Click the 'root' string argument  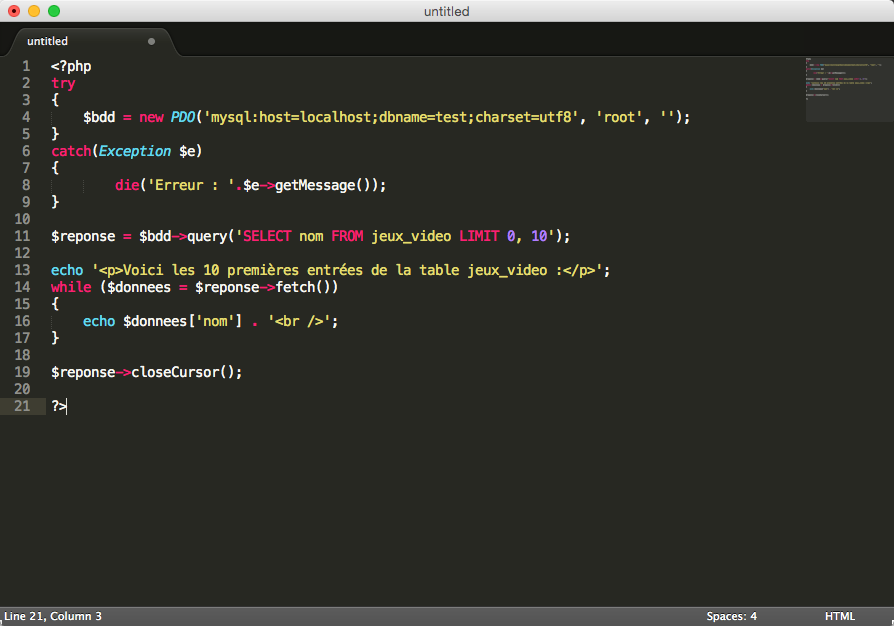[x=619, y=117]
